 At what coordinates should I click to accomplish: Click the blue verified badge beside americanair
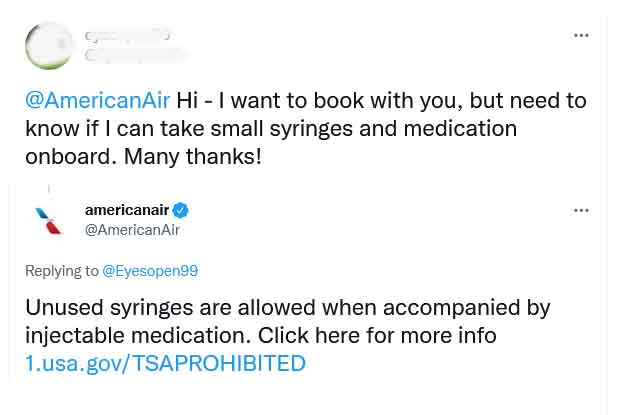tap(180, 210)
